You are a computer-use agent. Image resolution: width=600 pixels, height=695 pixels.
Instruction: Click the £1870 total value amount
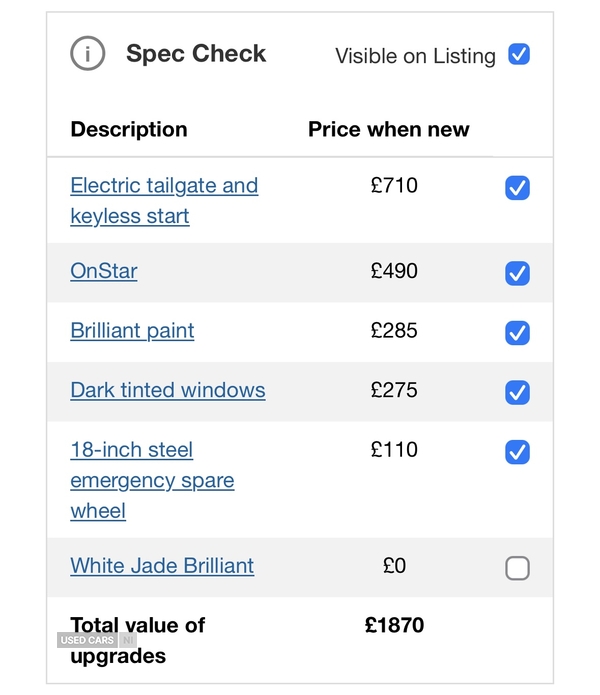click(394, 625)
